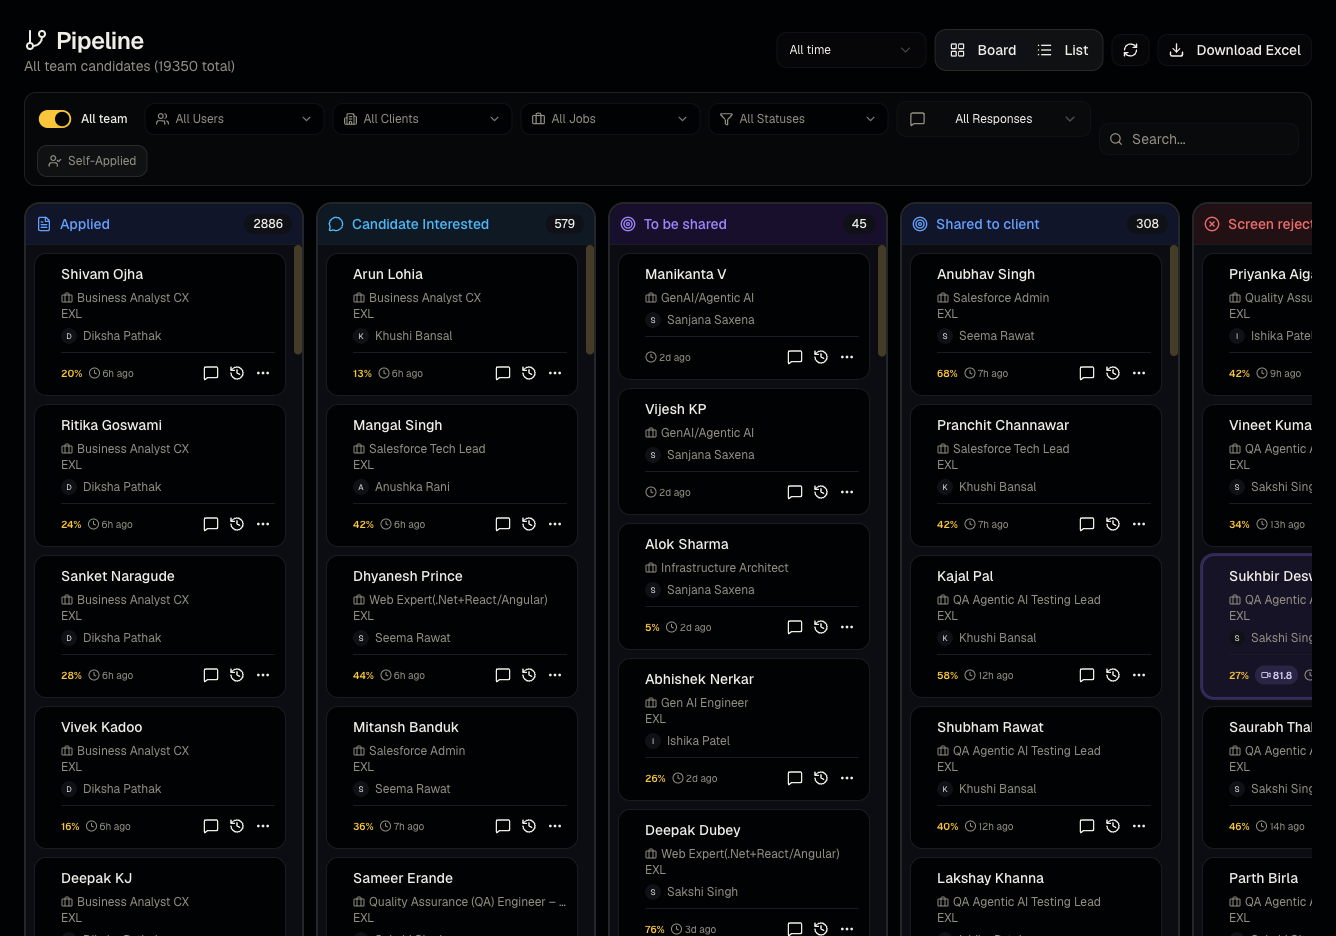Open more options on Anubhav Singh's card
1336x936 pixels.
coord(1139,373)
